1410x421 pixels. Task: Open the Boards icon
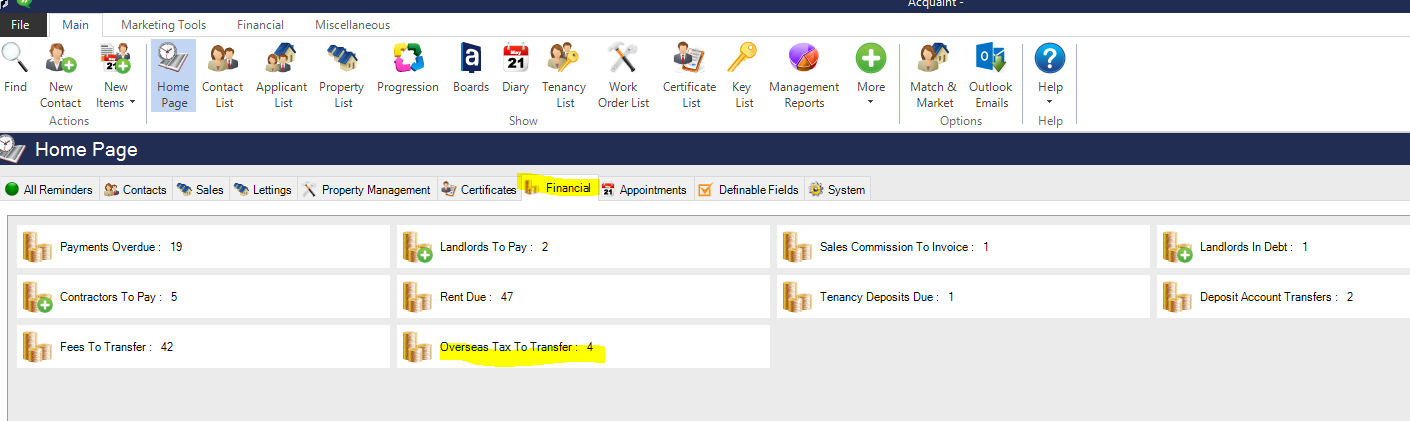pyautogui.click(x=470, y=70)
